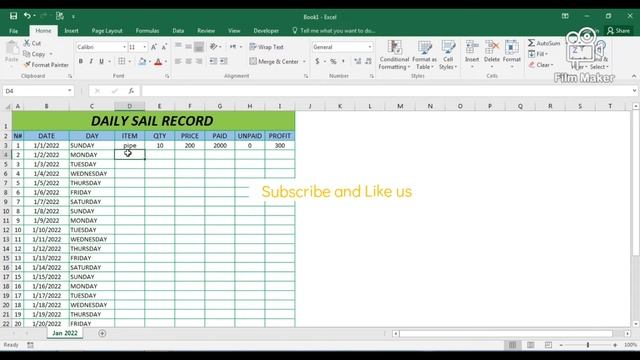The width and height of the screenshot is (640, 360).
Task: Expand the Merge & Center dropdown arrow
Action: point(304,62)
